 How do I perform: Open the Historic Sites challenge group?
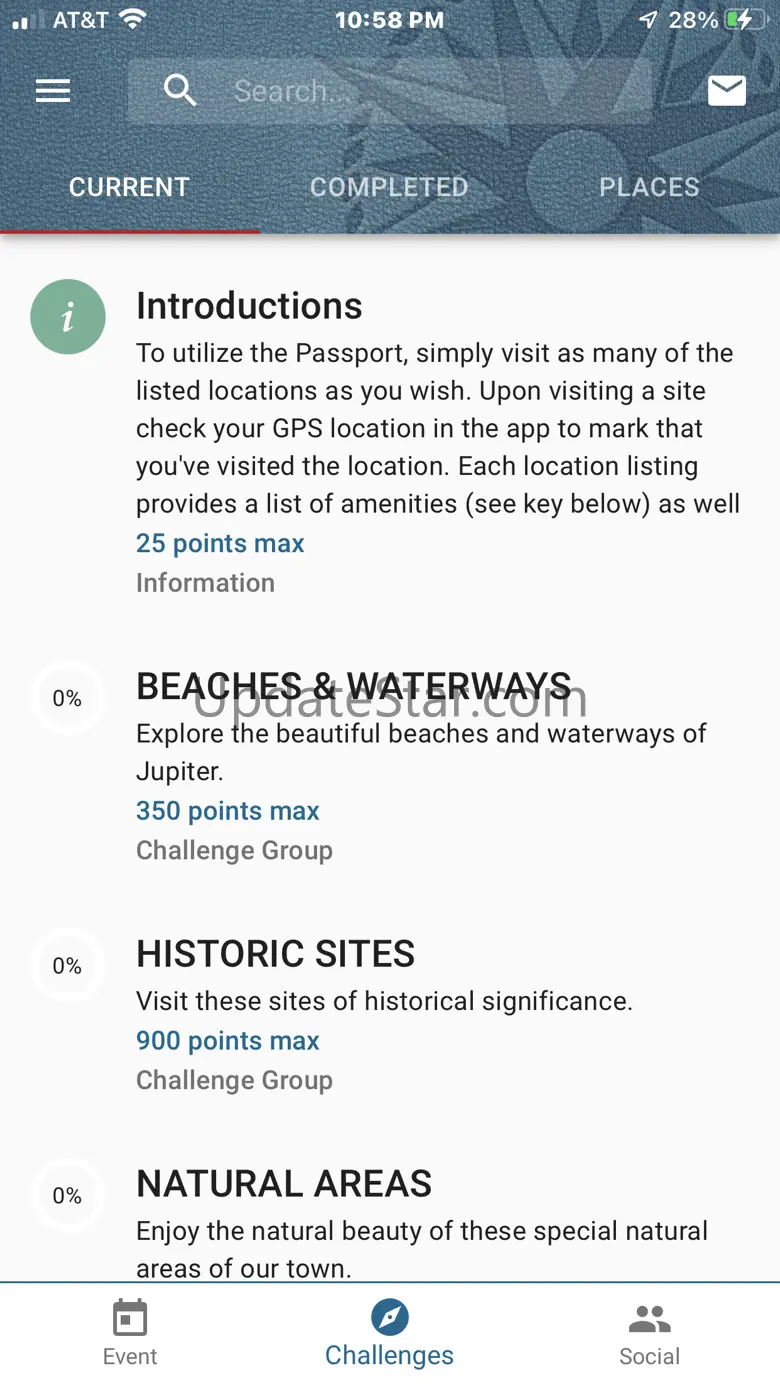click(x=275, y=954)
